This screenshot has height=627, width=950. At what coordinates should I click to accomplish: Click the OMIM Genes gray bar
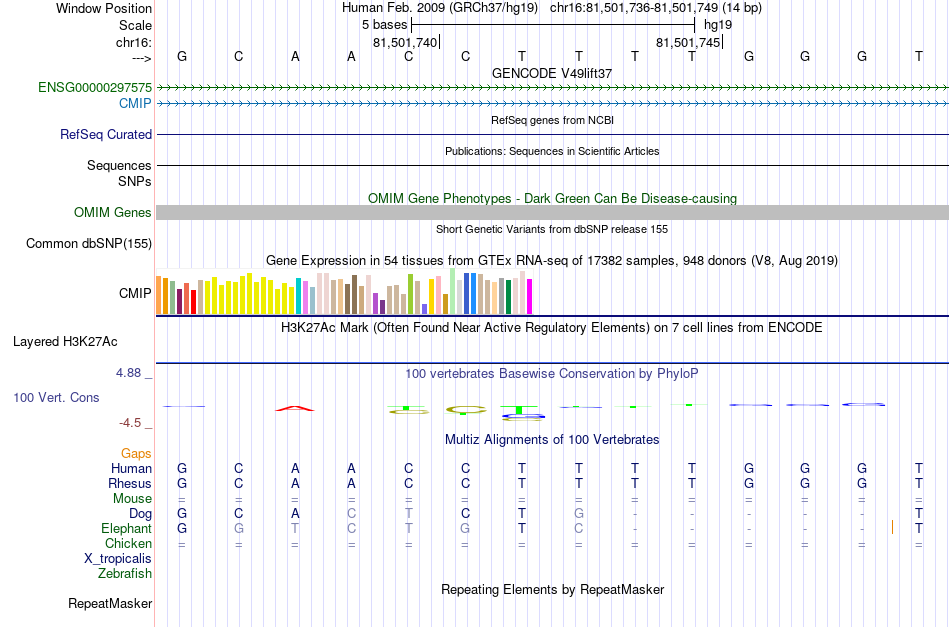553,212
